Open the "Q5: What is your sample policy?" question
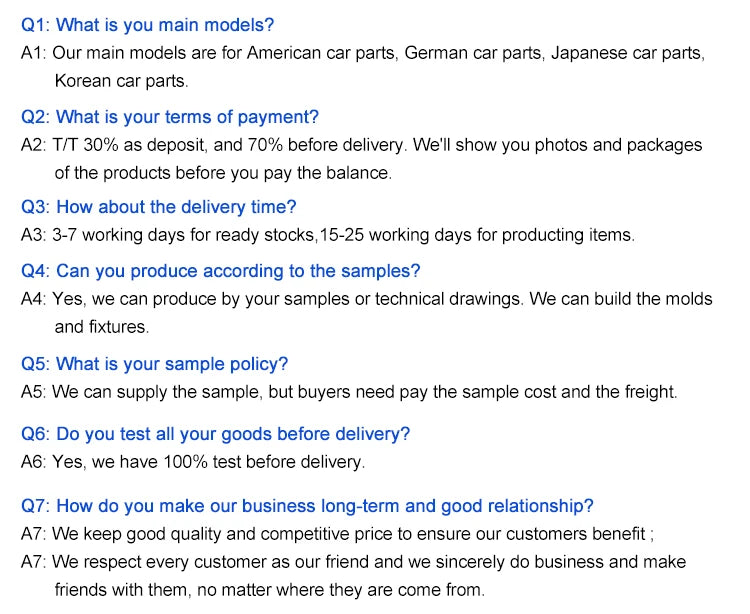 click(x=154, y=364)
